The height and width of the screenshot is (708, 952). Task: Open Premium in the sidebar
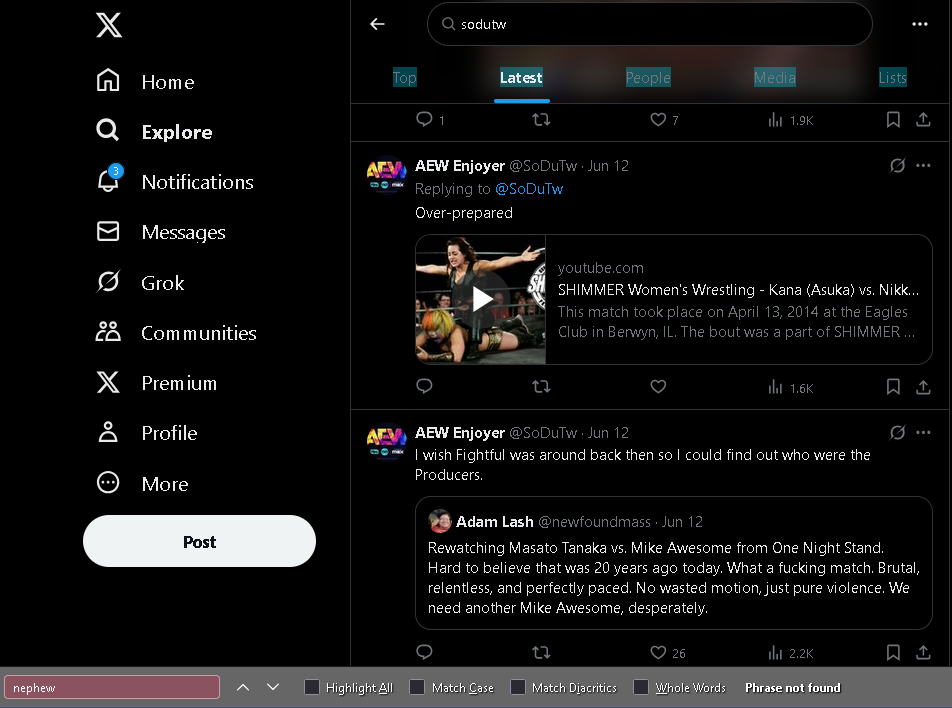click(x=157, y=383)
